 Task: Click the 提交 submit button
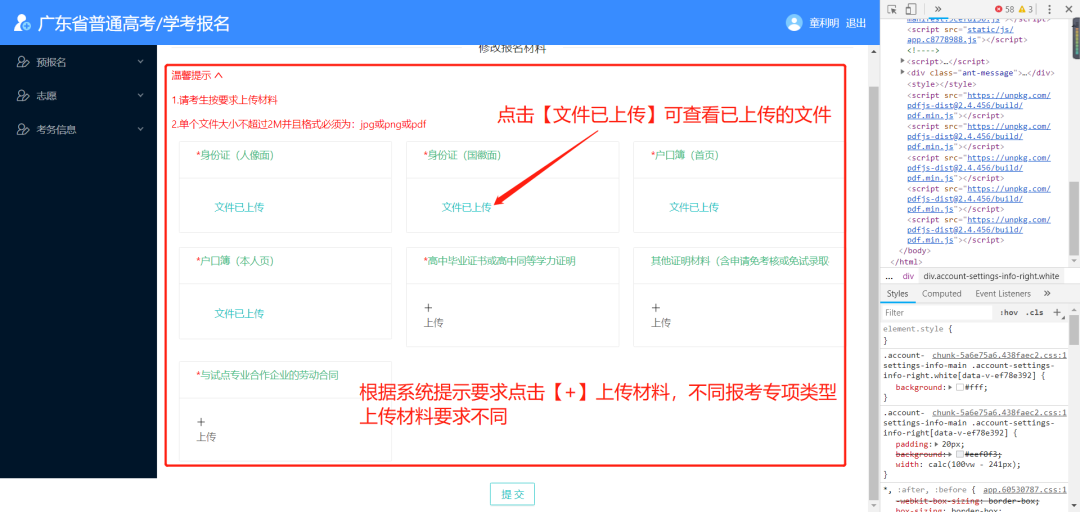coord(512,494)
